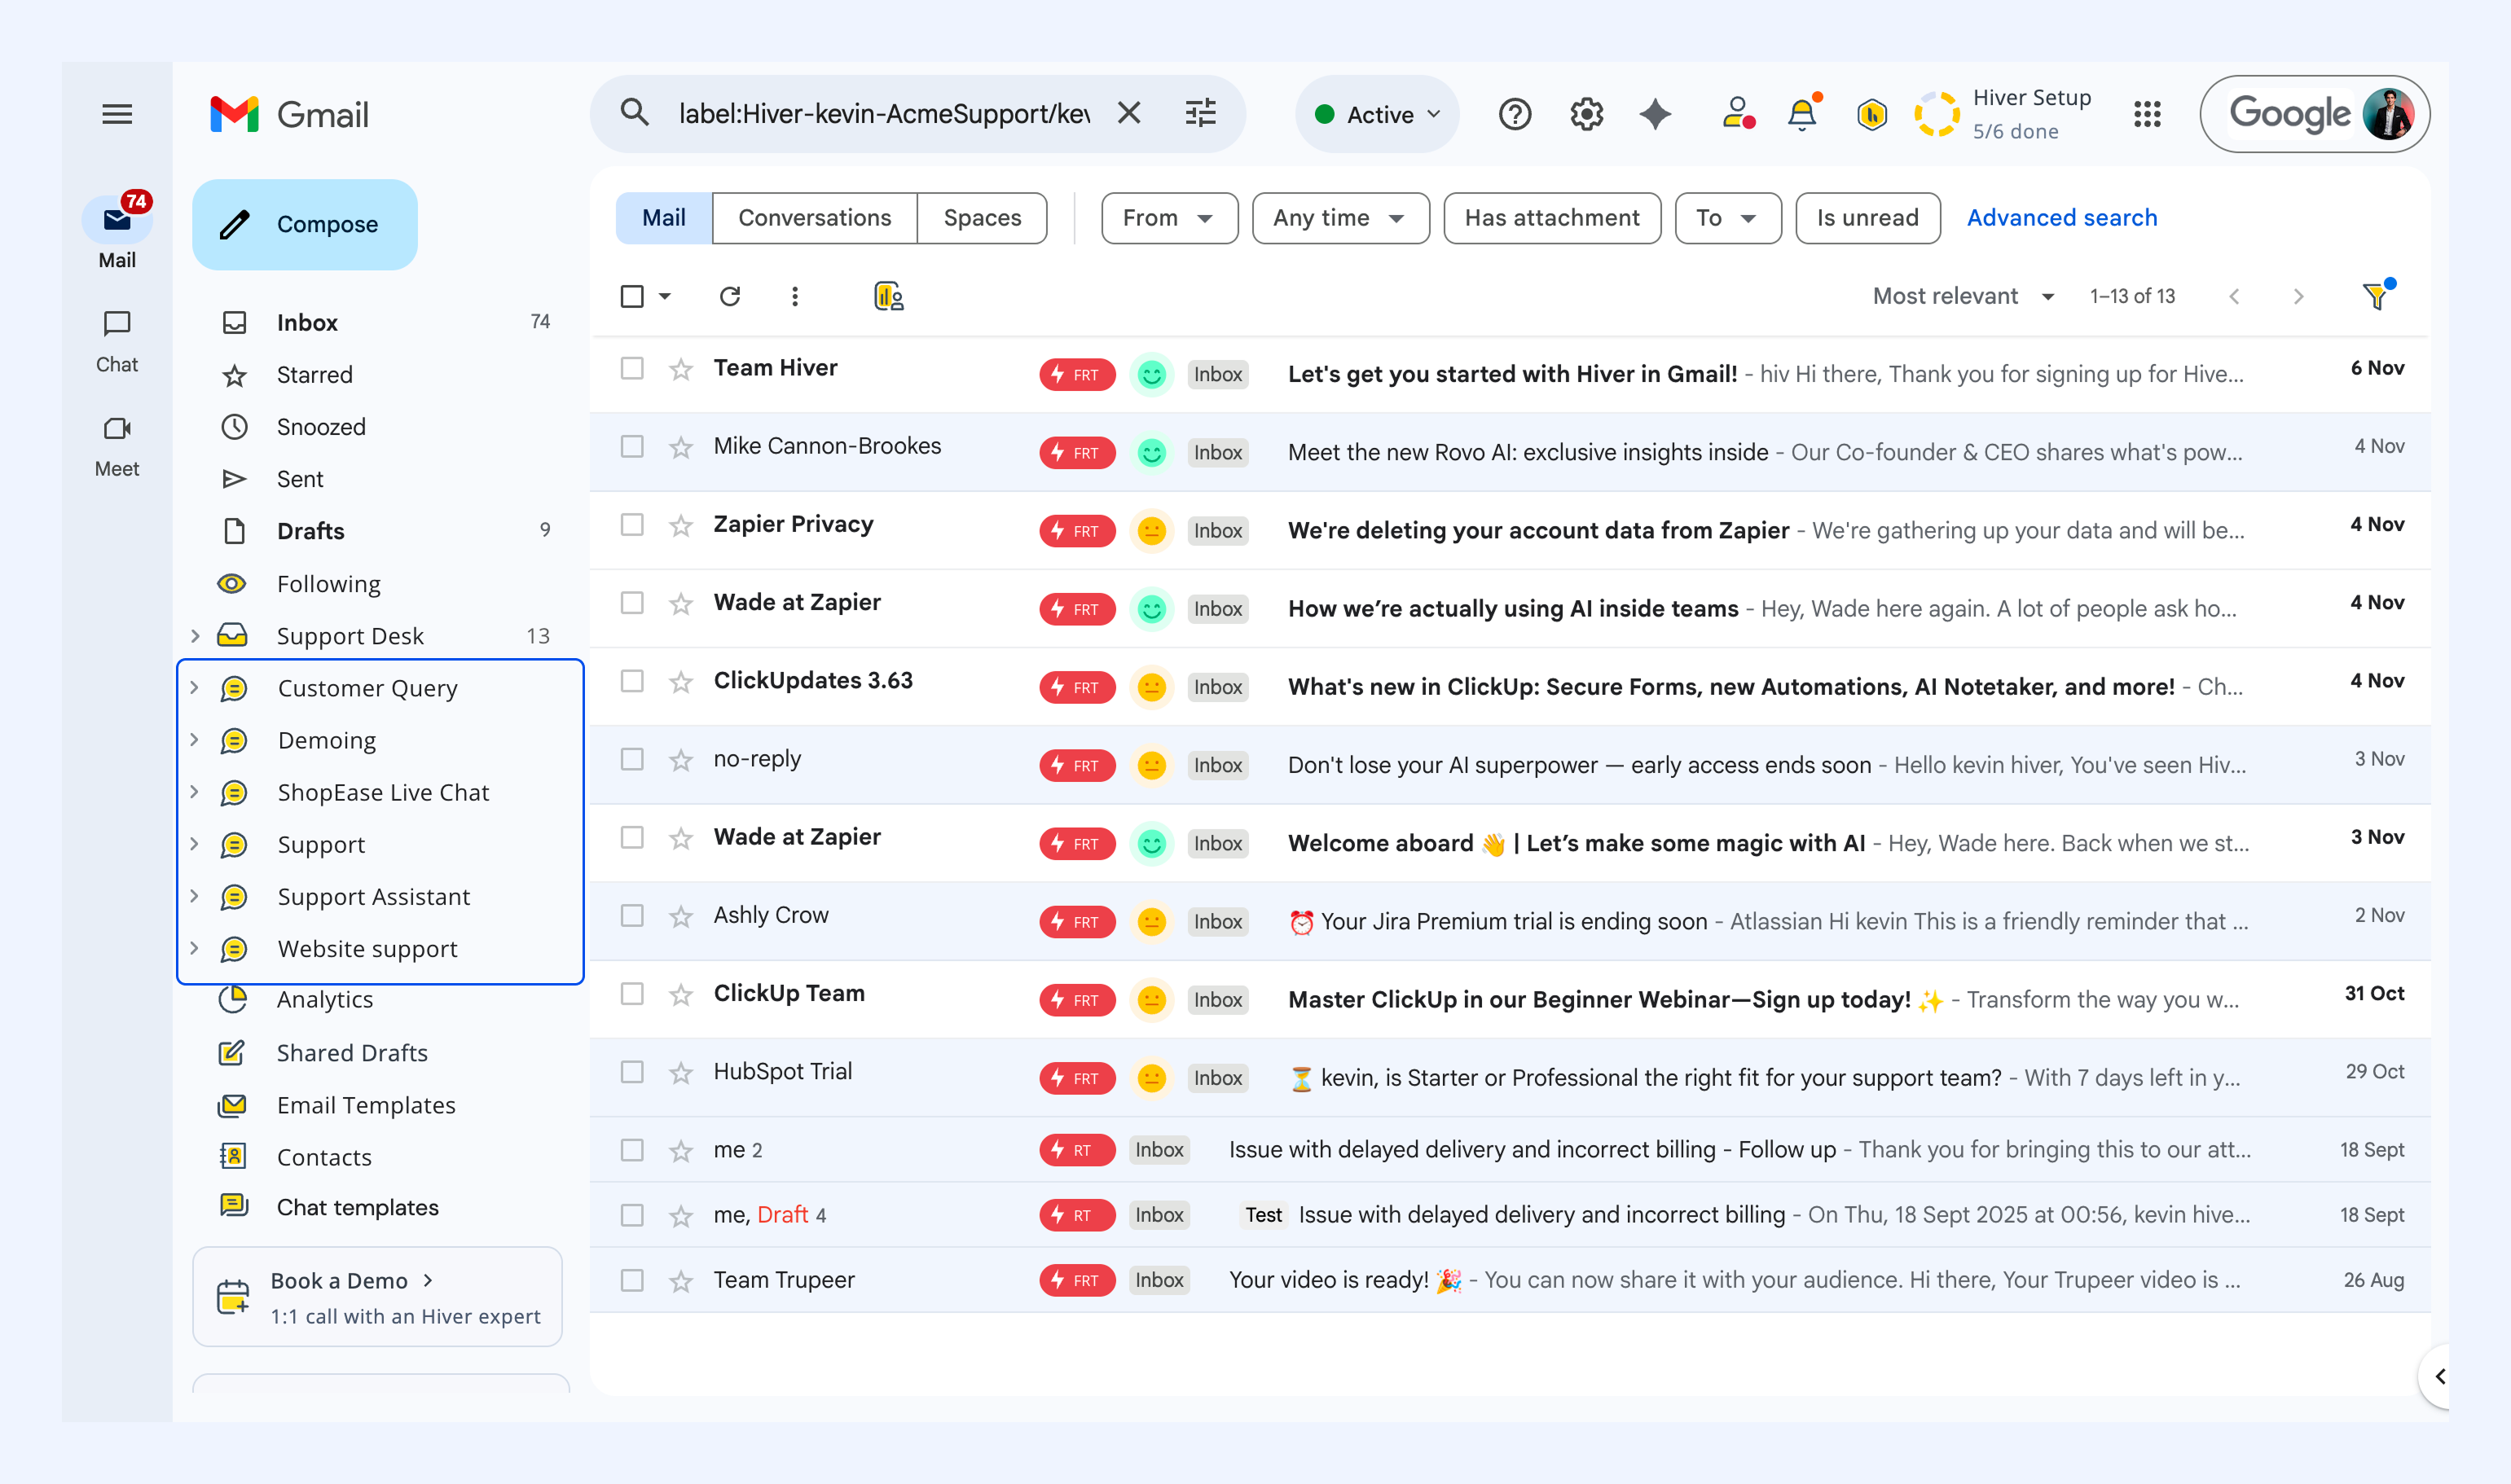Open the From filter dropdown
Screen dimensions: 2511x1484
pos(1169,218)
